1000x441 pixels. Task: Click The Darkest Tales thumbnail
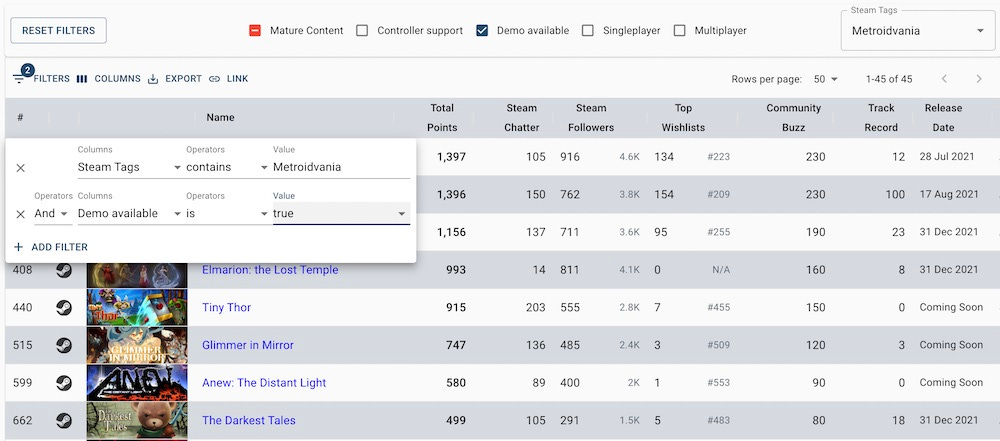137,420
